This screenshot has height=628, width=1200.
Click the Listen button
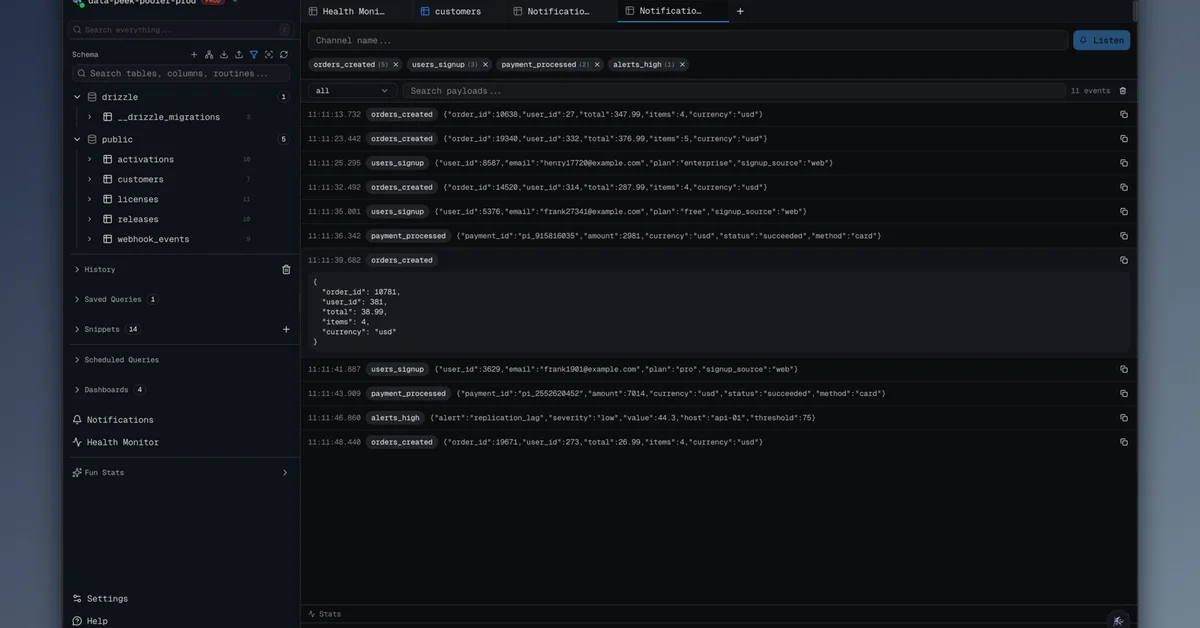pyautogui.click(x=1101, y=40)
